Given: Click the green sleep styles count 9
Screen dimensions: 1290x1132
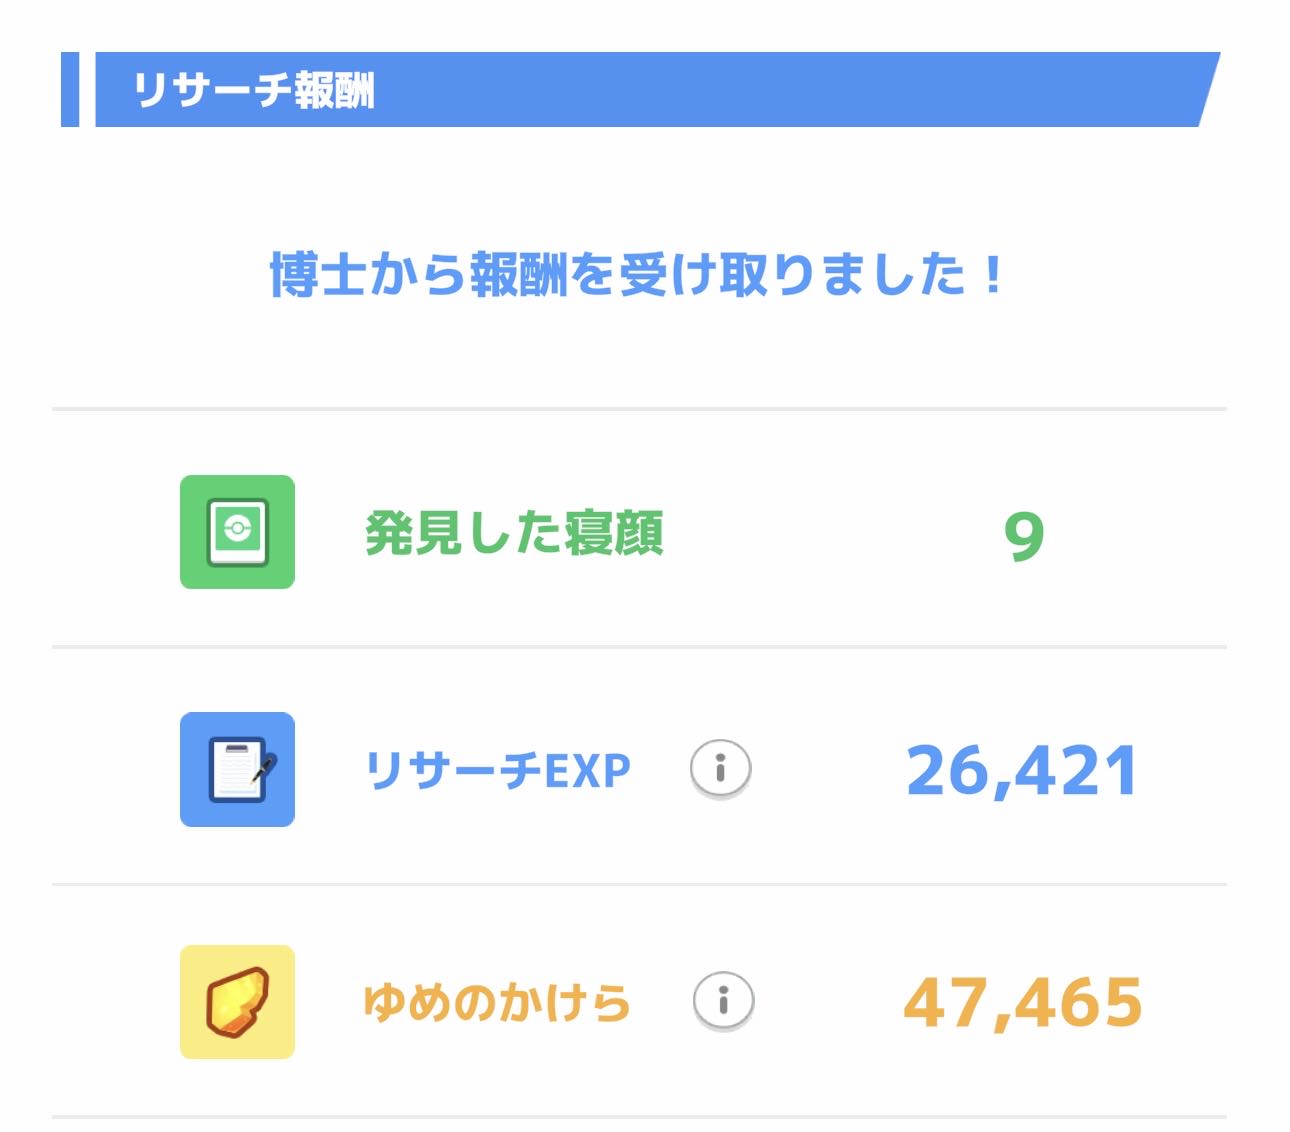Looking at the screenshot, I should (1023, 536).
